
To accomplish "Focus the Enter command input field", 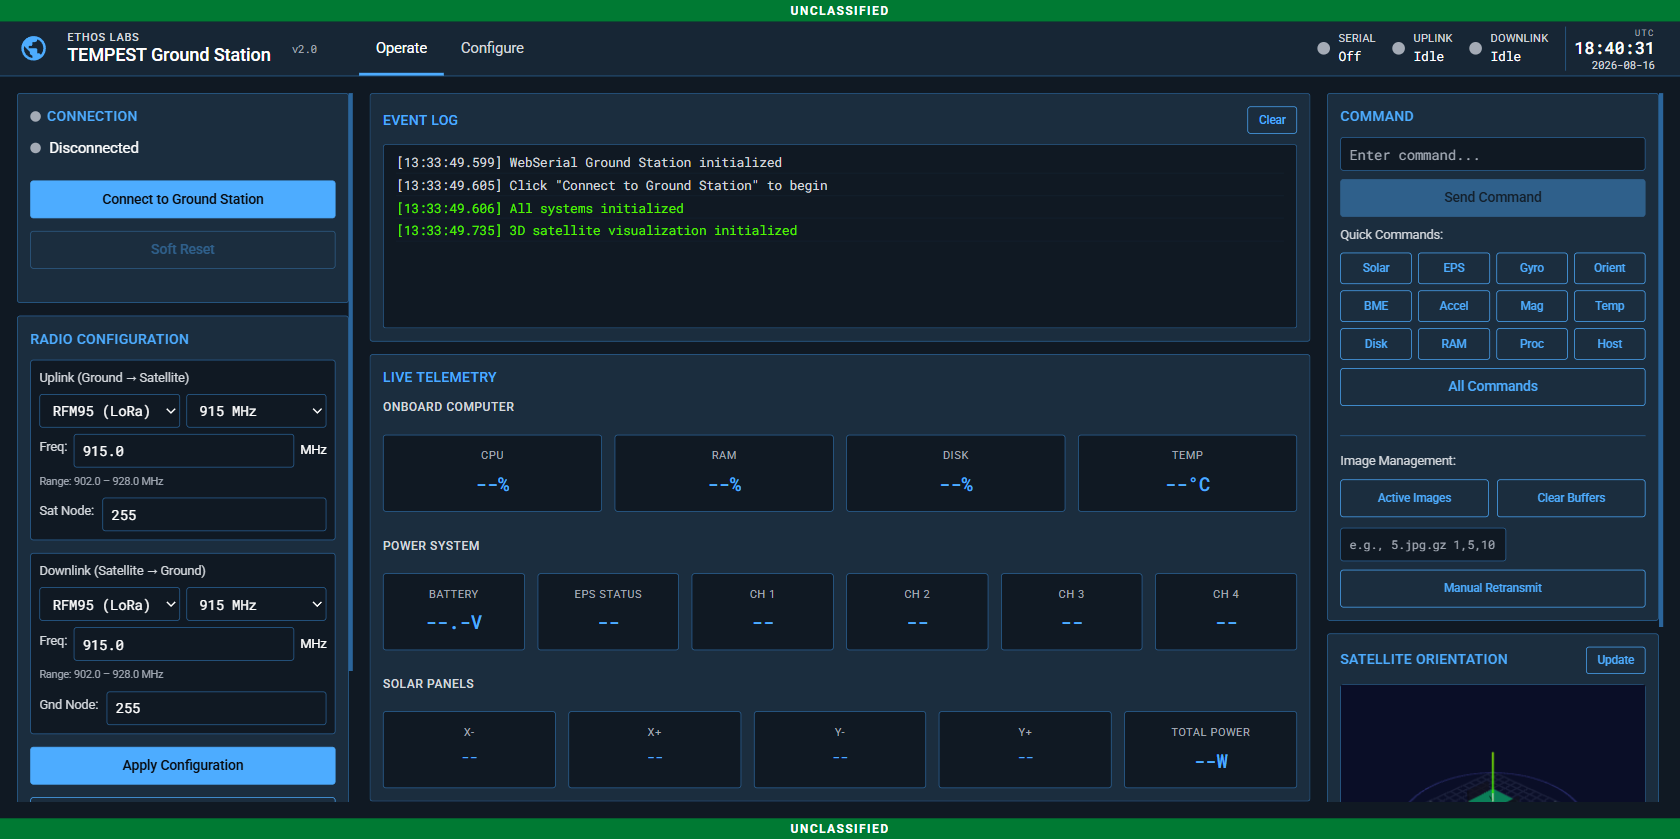I will tap(1492, 155).
